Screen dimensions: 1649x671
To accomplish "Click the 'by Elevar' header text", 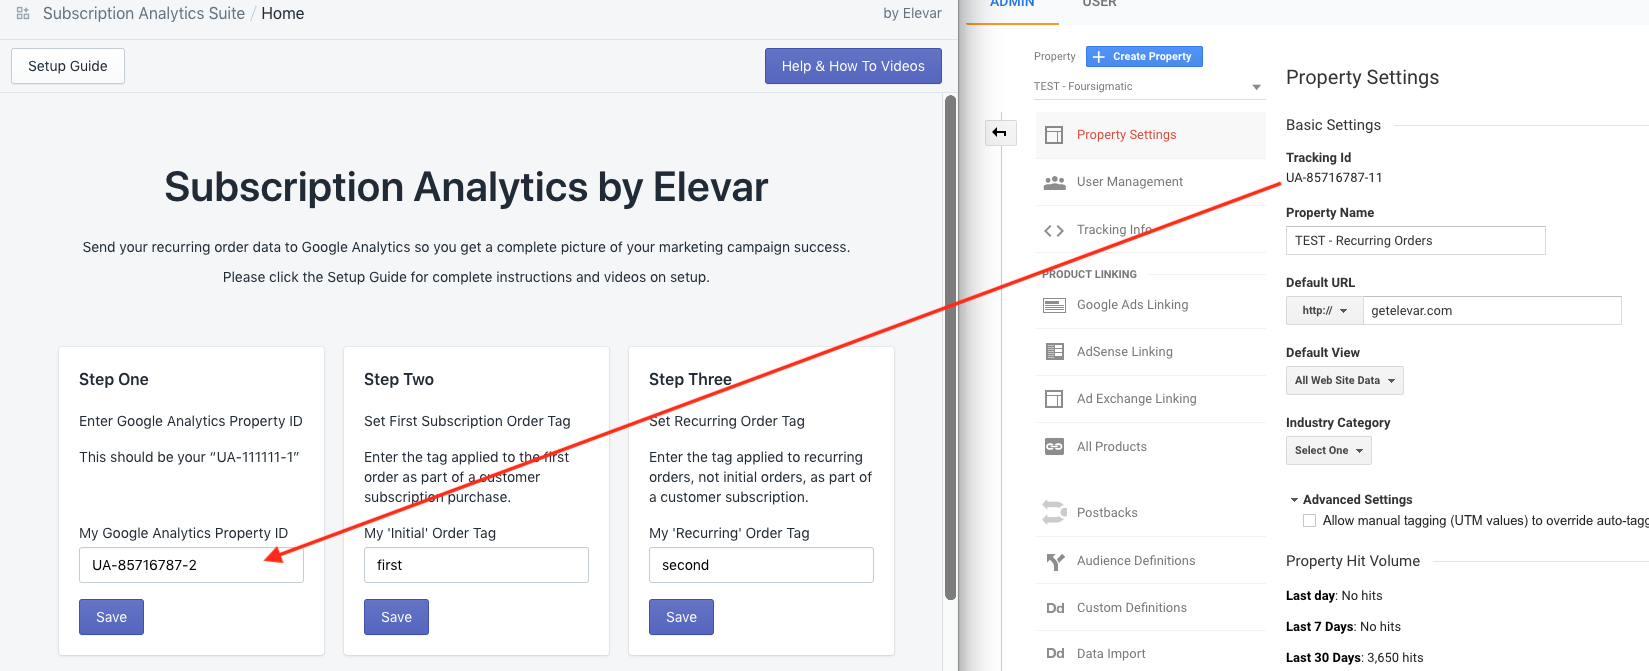I will point(912,14).
